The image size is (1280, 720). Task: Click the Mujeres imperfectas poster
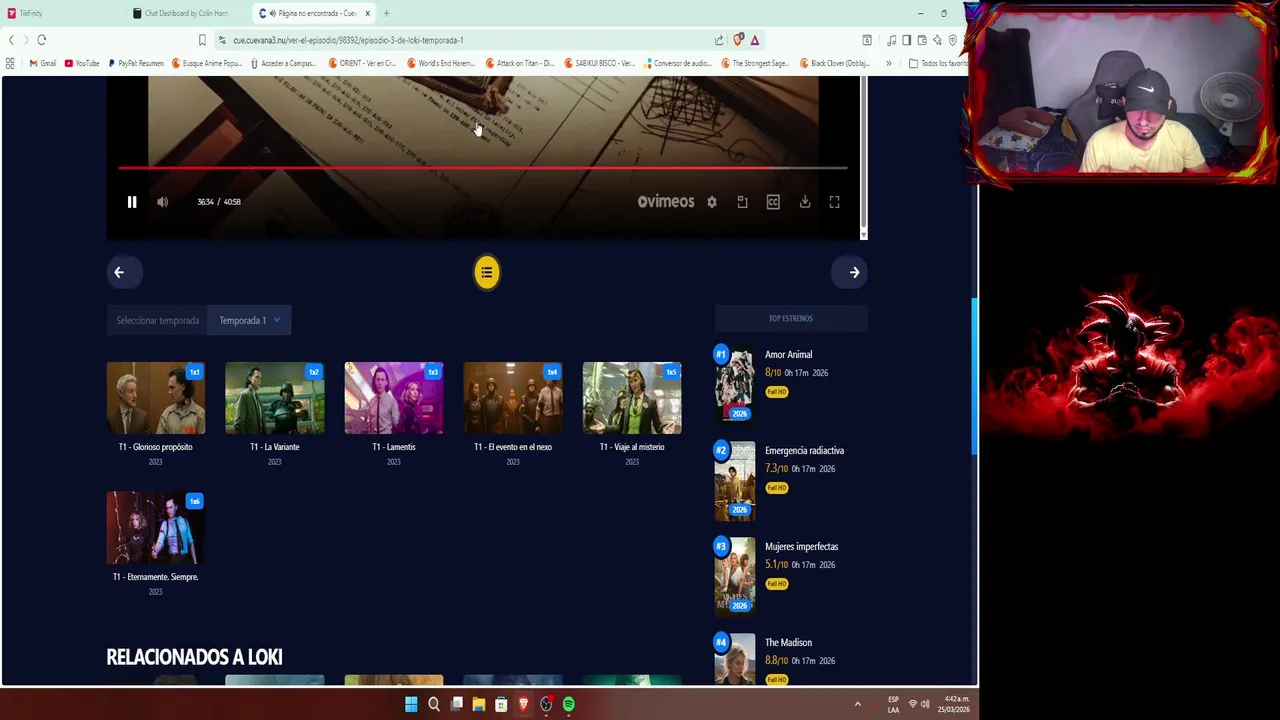pos(735,576)
